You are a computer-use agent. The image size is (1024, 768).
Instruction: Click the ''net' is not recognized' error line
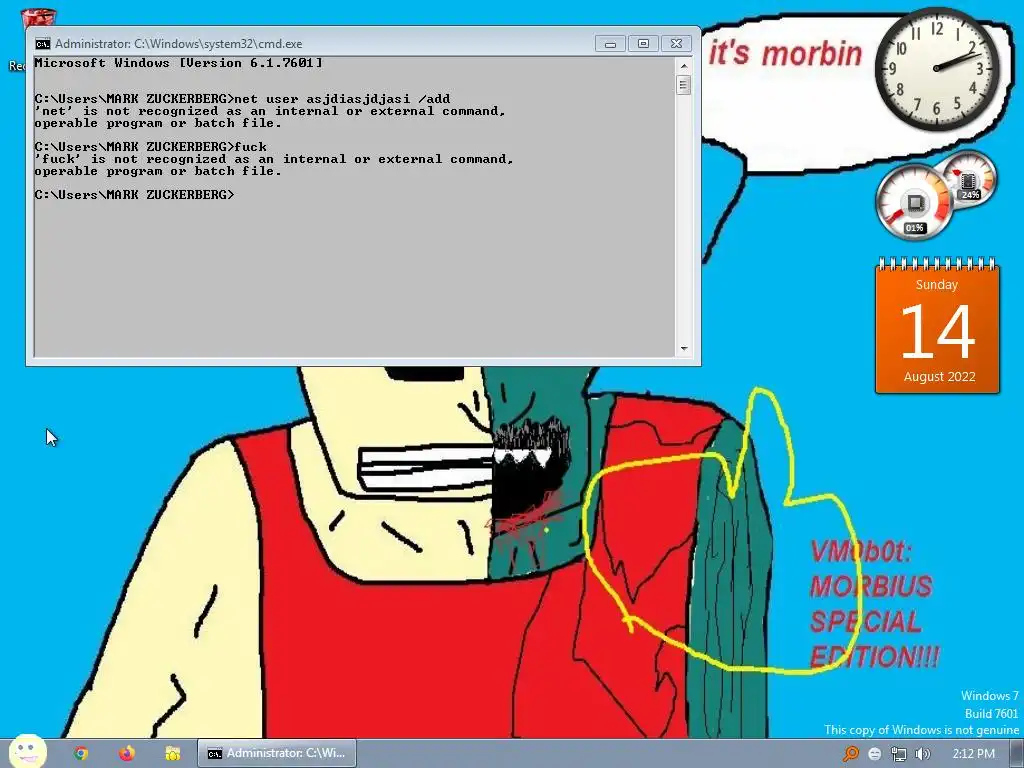(270, 111)
